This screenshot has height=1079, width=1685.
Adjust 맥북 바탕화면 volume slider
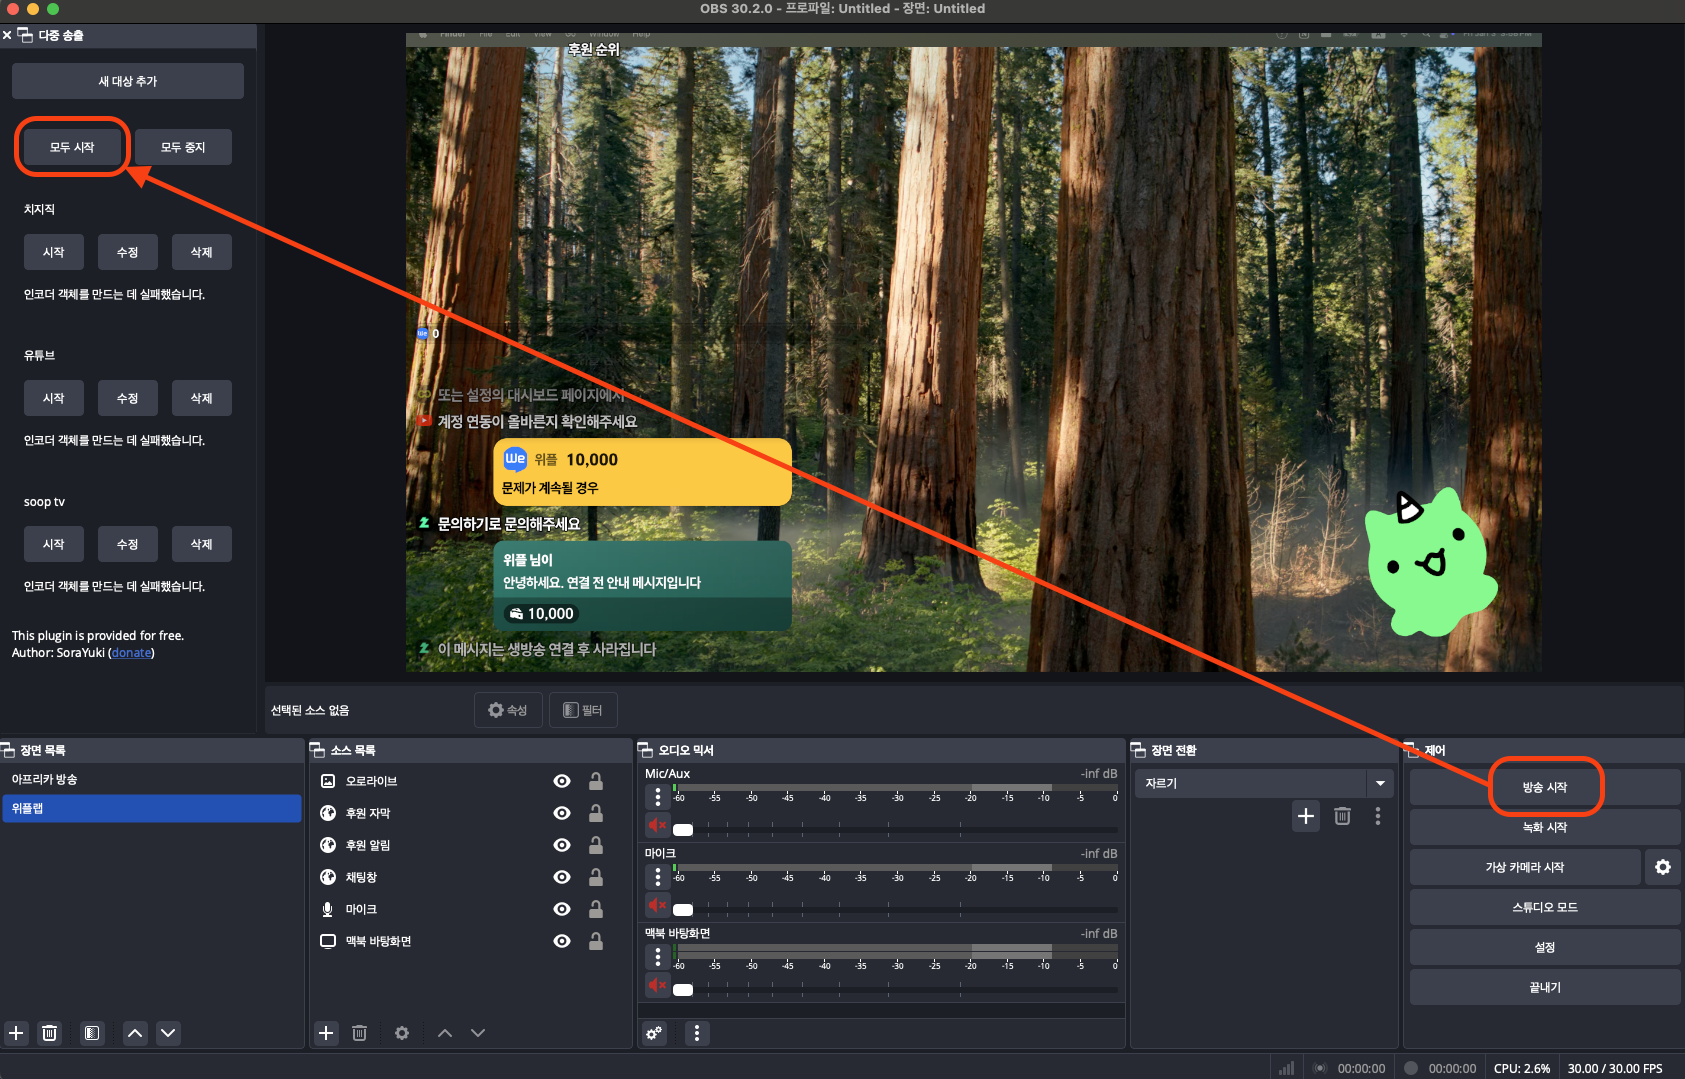(x=896, y=989)
